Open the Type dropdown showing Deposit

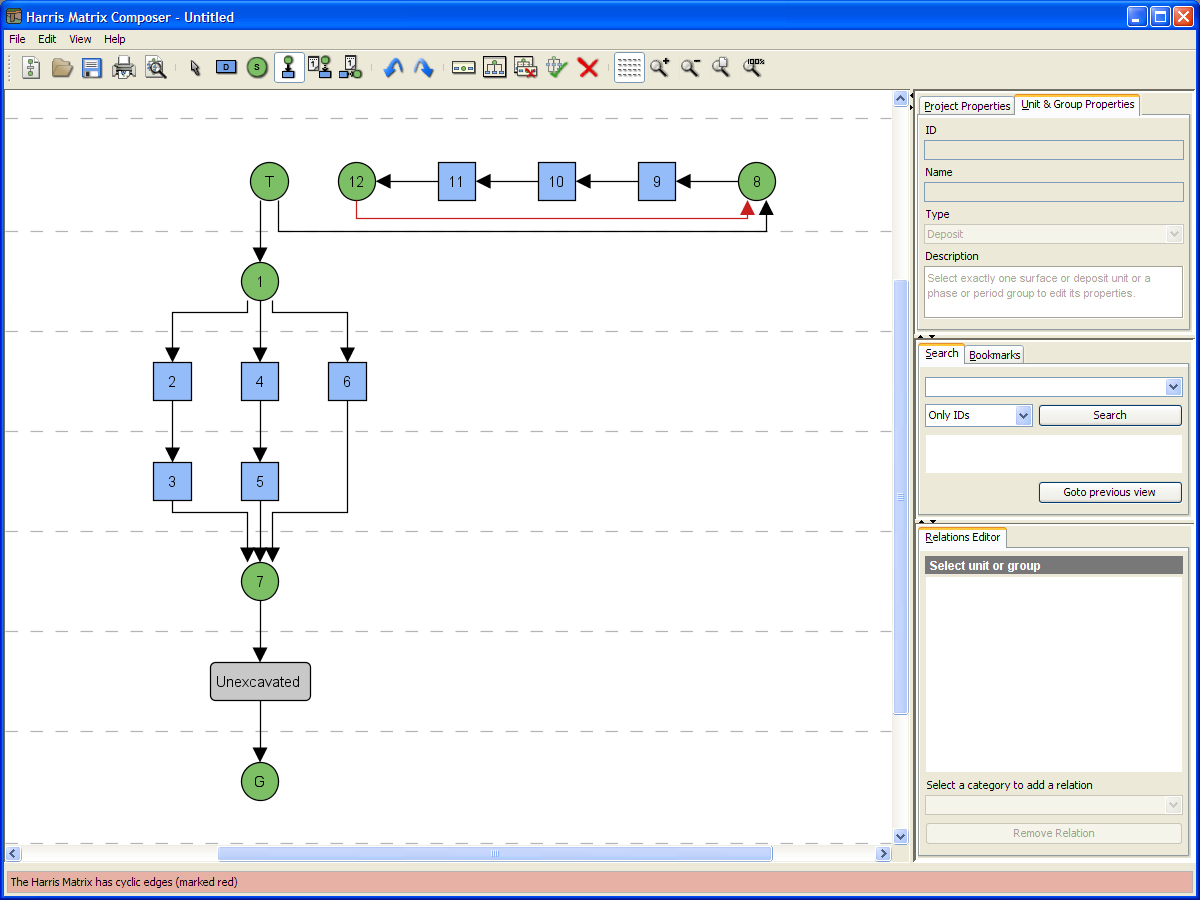[1053, 234]
